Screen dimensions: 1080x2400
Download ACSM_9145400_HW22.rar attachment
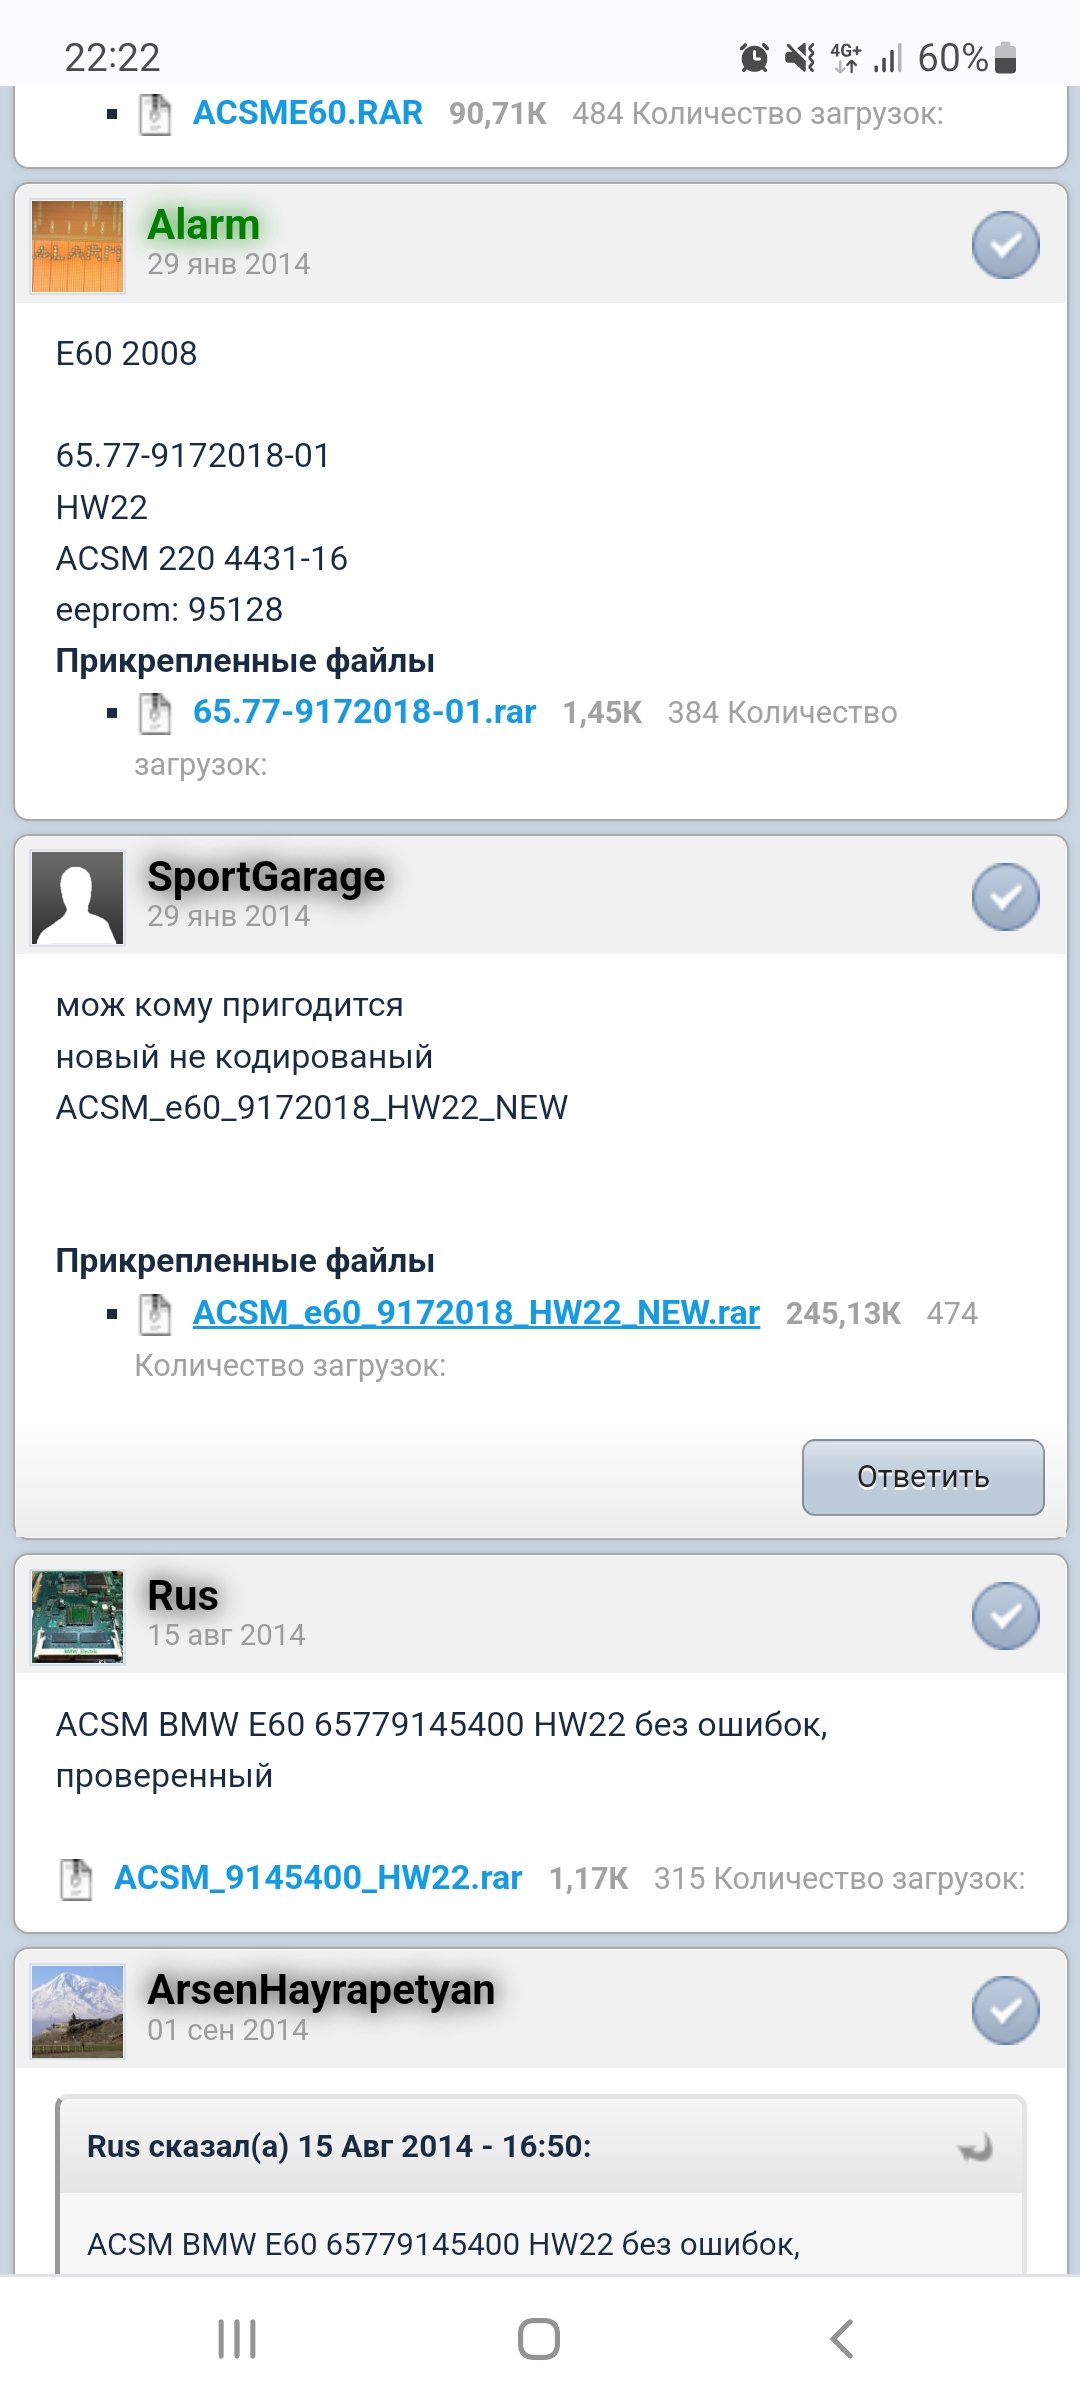click(x=318, y=1878)
